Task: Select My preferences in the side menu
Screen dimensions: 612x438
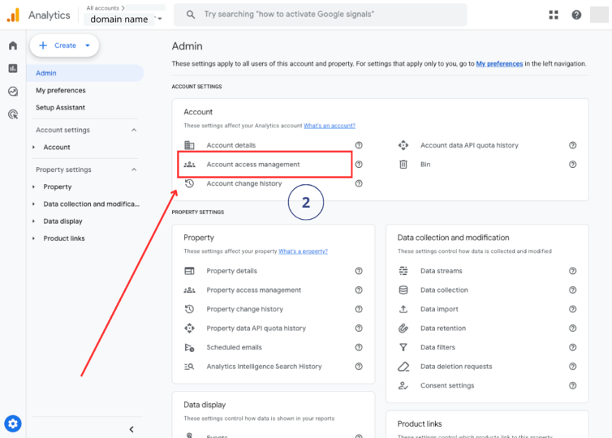Action: tap(60, 90)
